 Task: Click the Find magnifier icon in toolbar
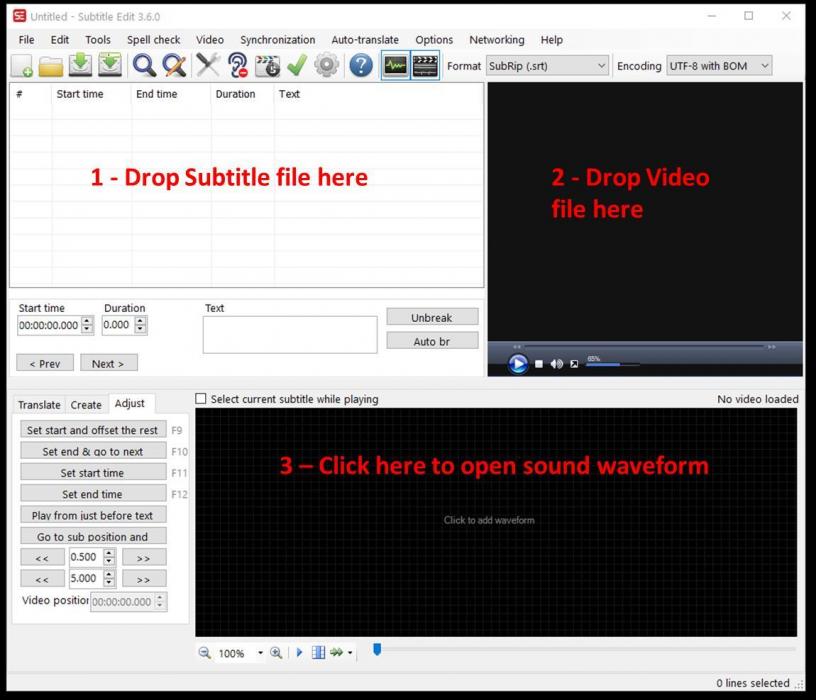[144, 66]
